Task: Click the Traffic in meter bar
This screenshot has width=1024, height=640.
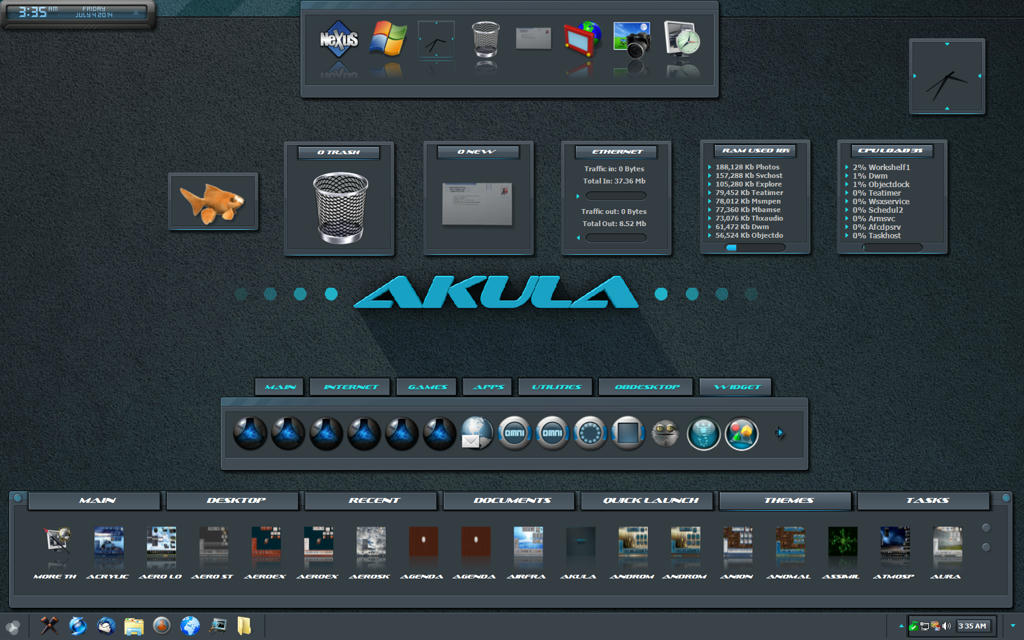Action: pos(616,195)
